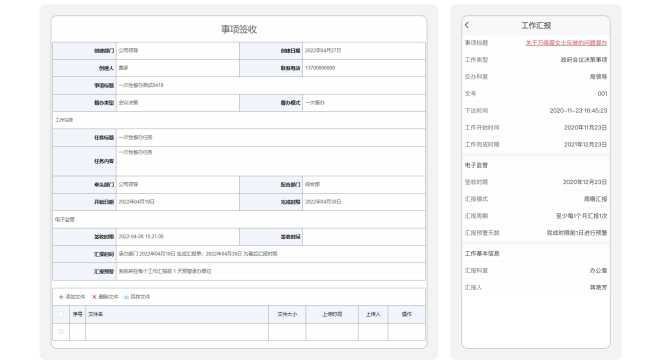Click the 工作汇报 panel title

(x=536, y=25)
